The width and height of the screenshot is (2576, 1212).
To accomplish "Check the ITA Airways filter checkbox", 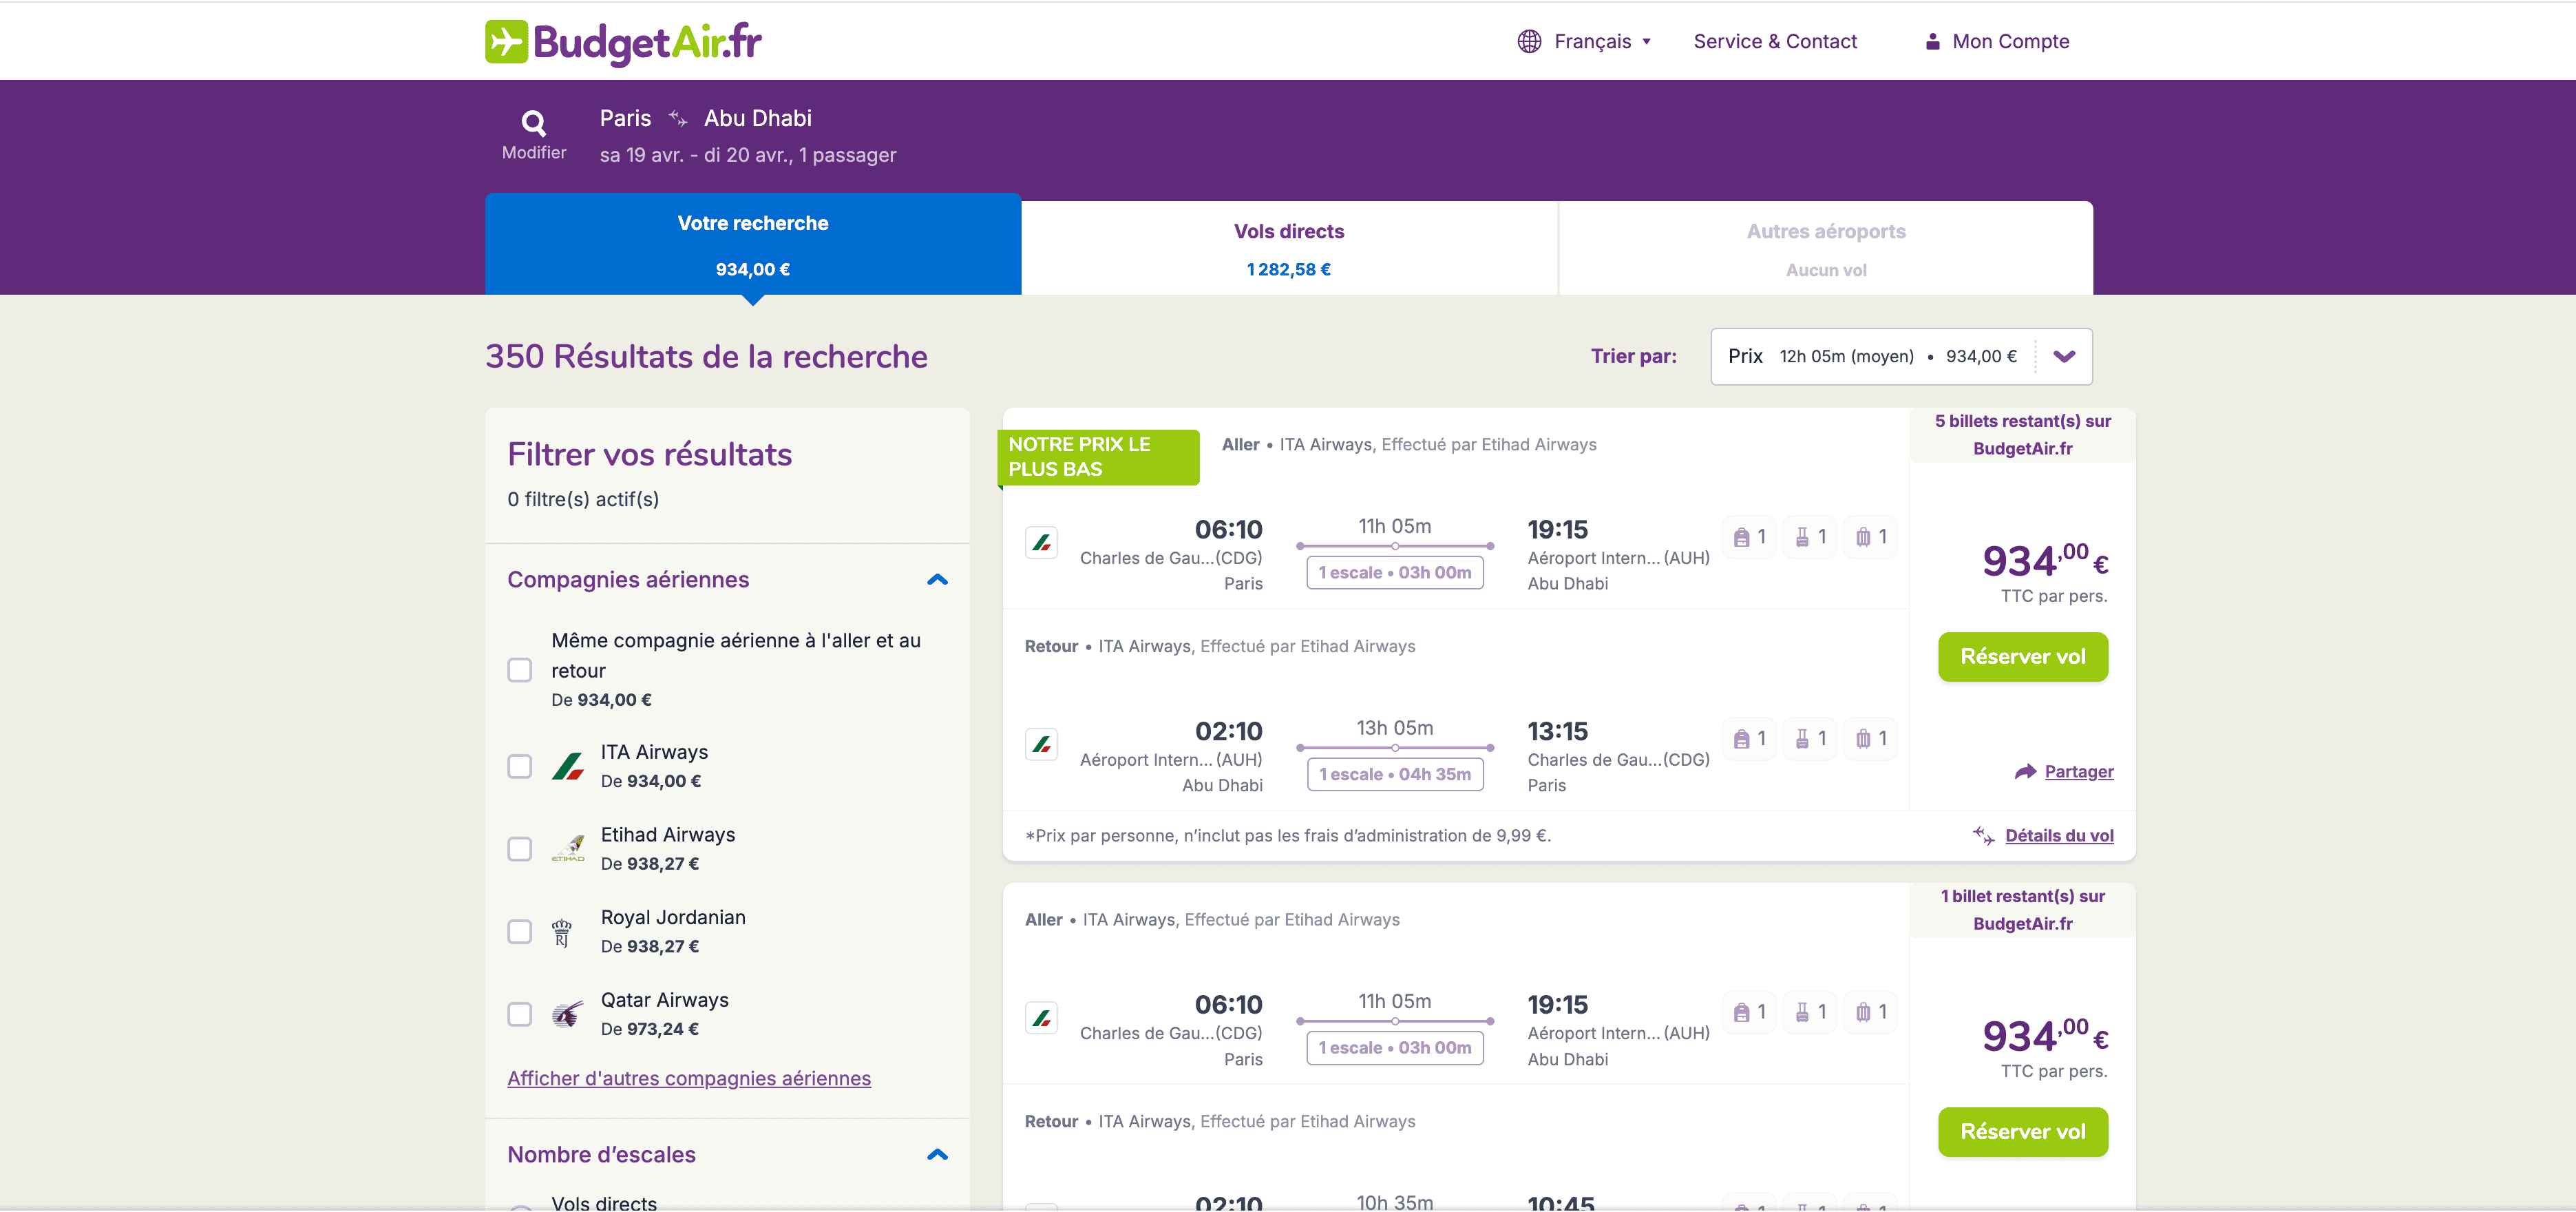I will (x=519, y=767).
